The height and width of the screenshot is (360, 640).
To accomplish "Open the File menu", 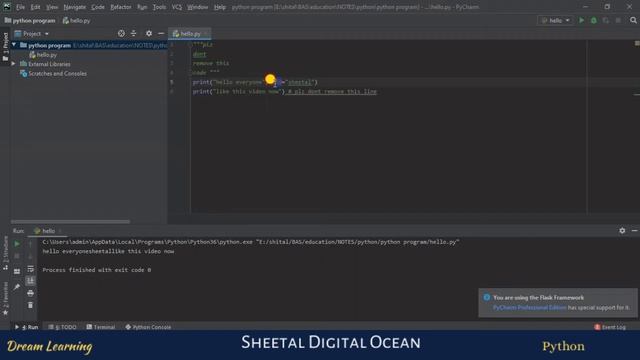I will pyautogui.click(x=20, y=7).
